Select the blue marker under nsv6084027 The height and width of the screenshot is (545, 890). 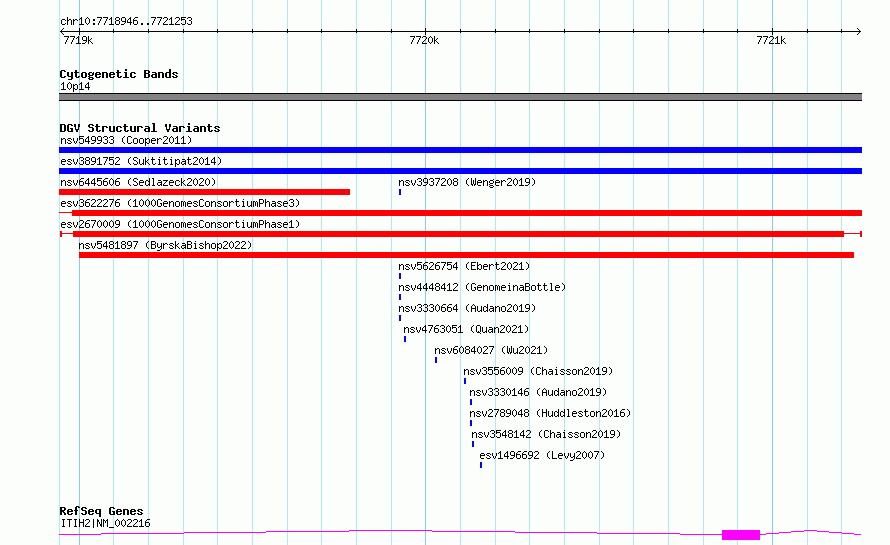[436, 360]
